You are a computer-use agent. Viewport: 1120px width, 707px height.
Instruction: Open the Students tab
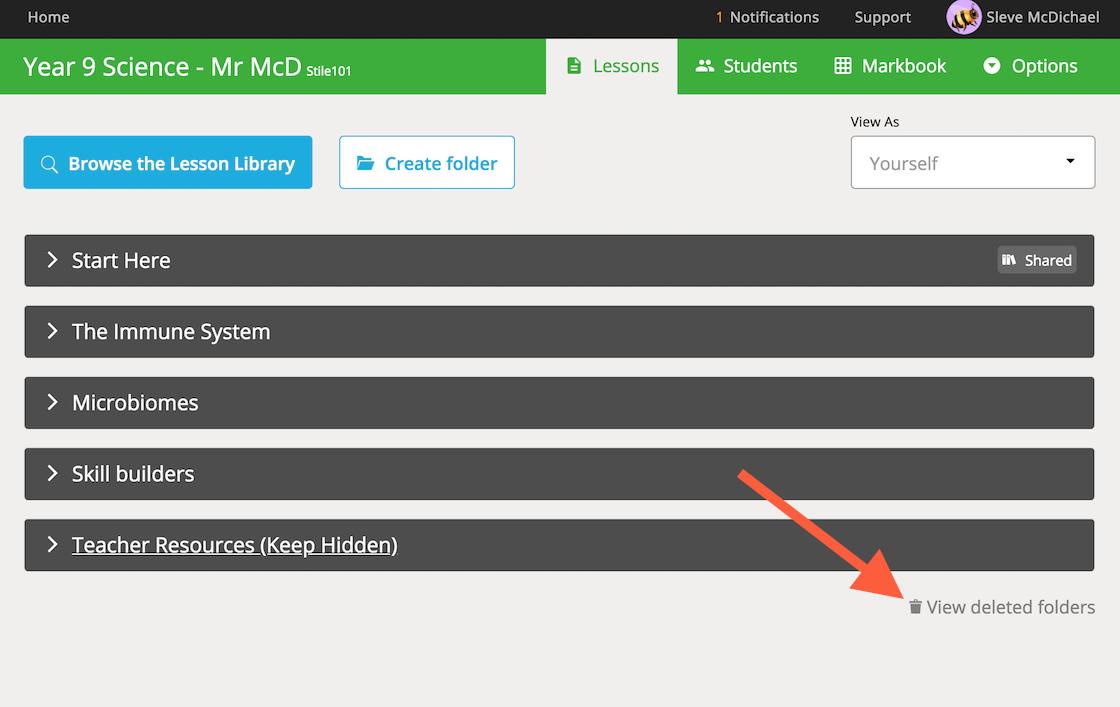click(746, 66)
